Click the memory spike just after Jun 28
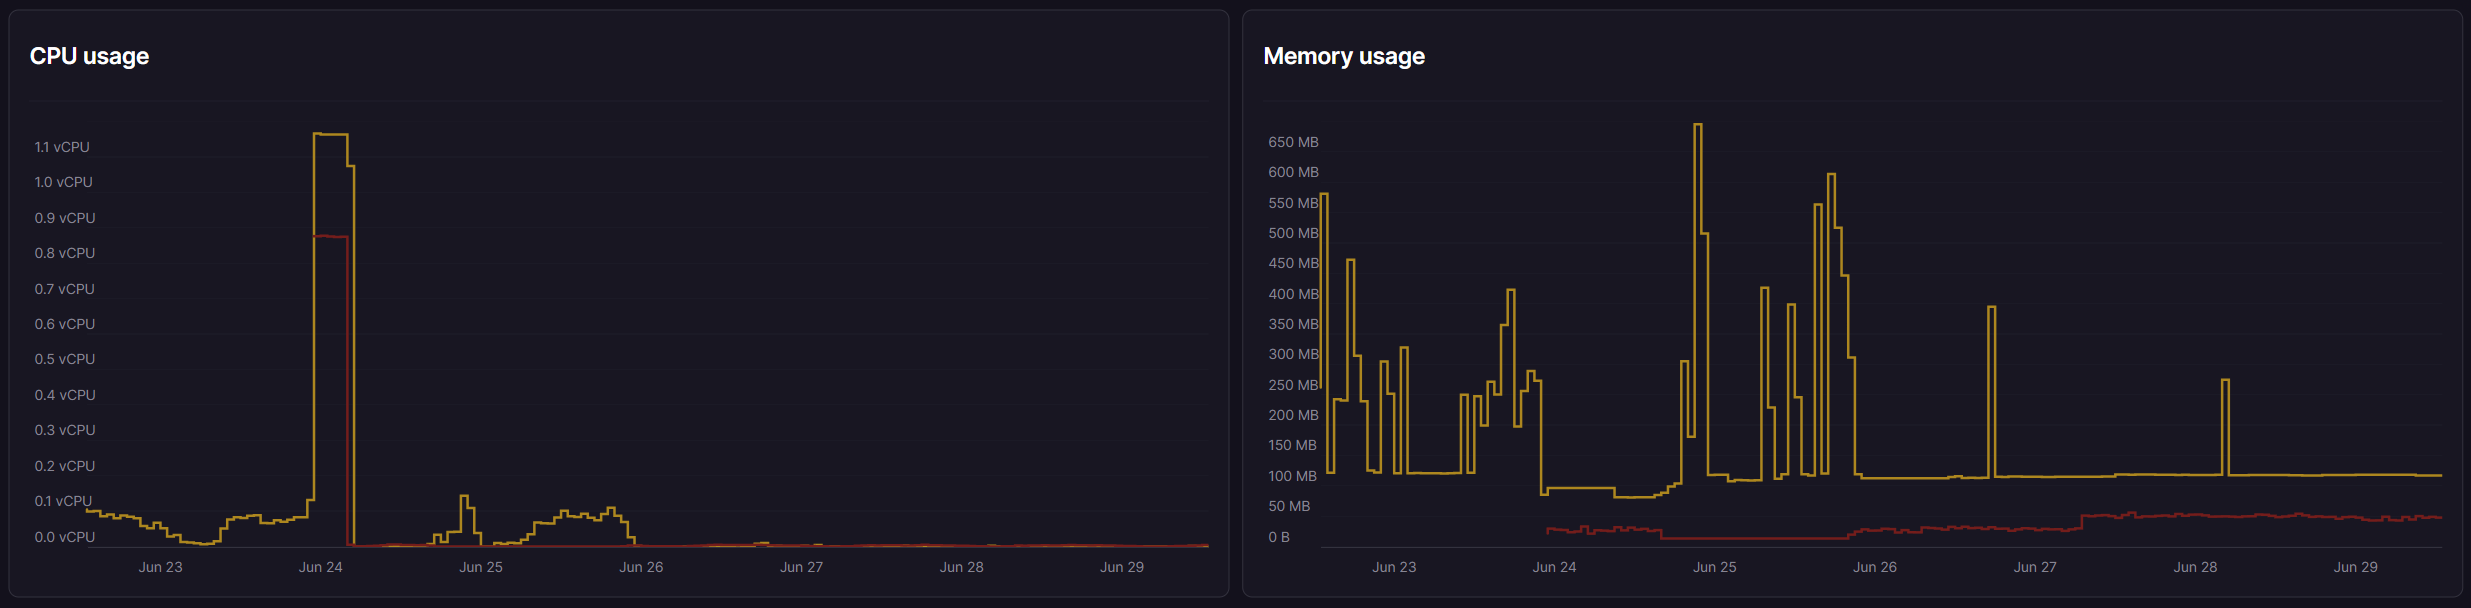This screenshot has height=608, width=2471. click(x=2225, y=381)
